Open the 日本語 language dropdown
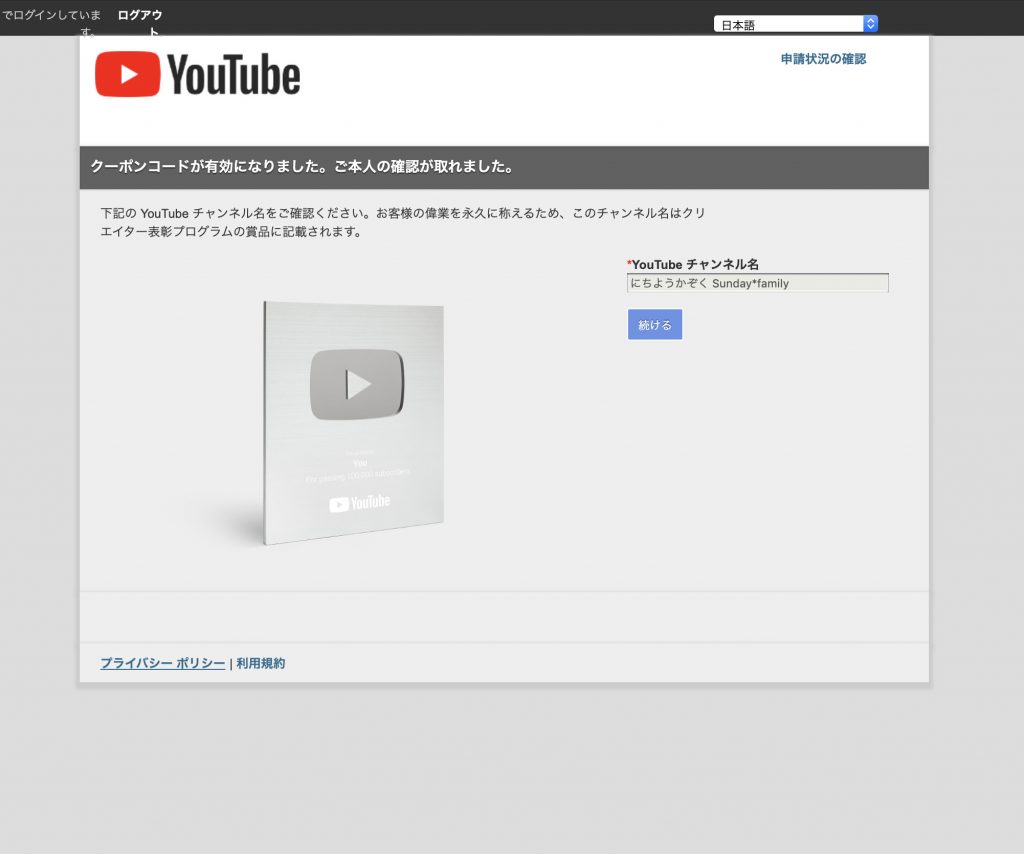 click(795, 24)
